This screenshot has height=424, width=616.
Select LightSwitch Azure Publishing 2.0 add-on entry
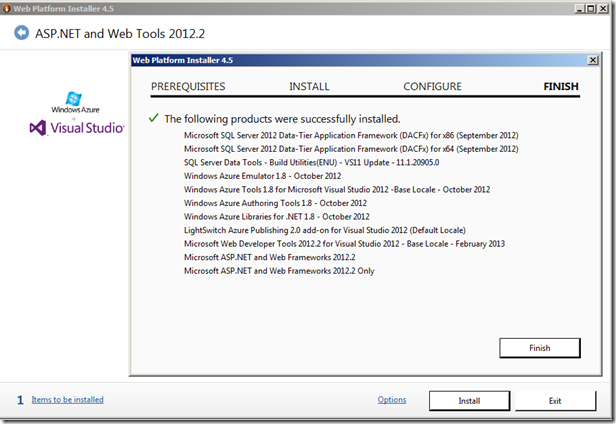pyautogui.click(x=325, y=230)
